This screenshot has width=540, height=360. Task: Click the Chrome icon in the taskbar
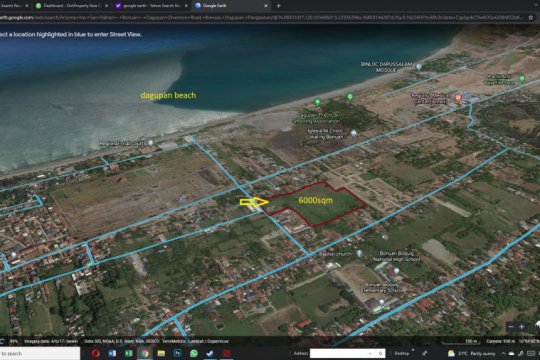pyautogui.click(x=145, y=353)
